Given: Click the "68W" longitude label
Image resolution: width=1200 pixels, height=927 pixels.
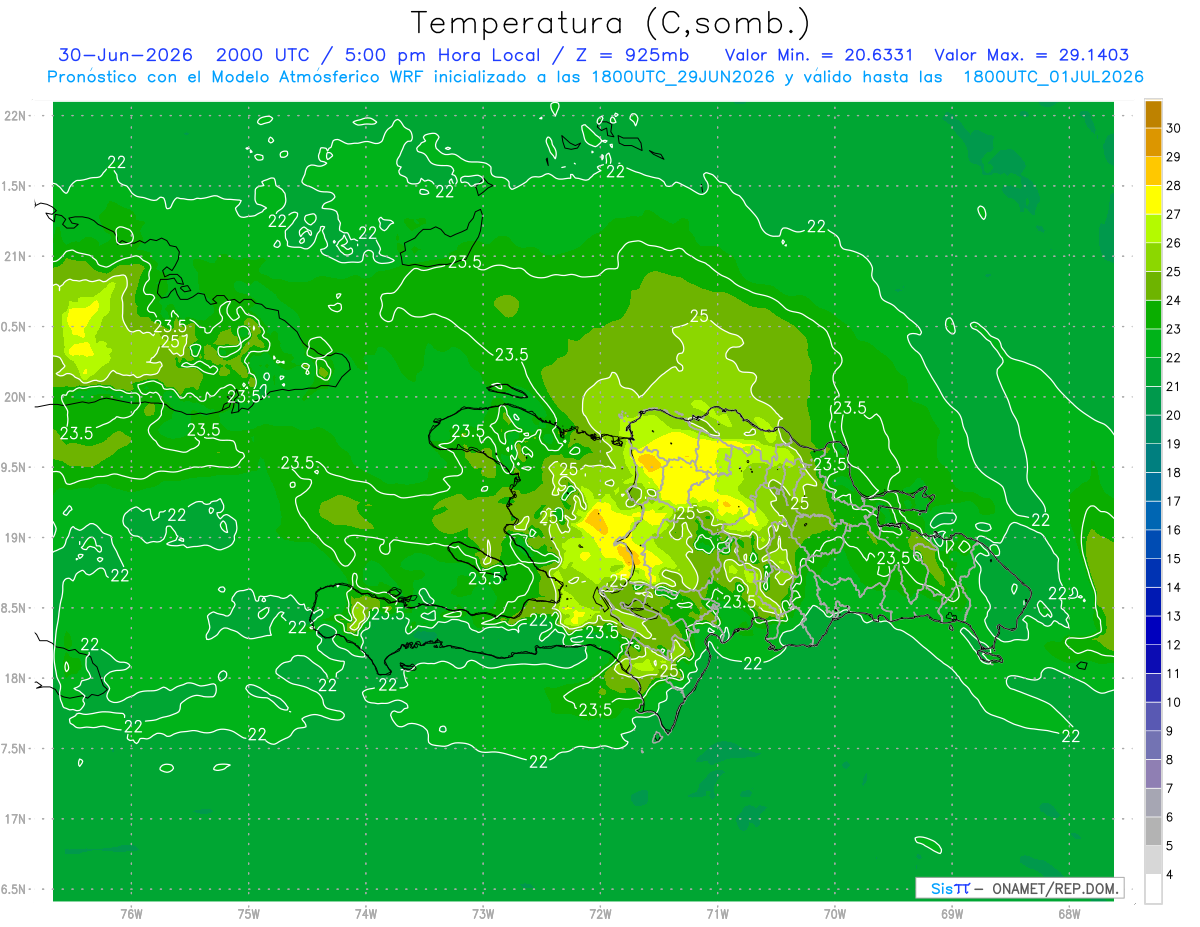Looking at the screenshot, I should point(1069,913).
